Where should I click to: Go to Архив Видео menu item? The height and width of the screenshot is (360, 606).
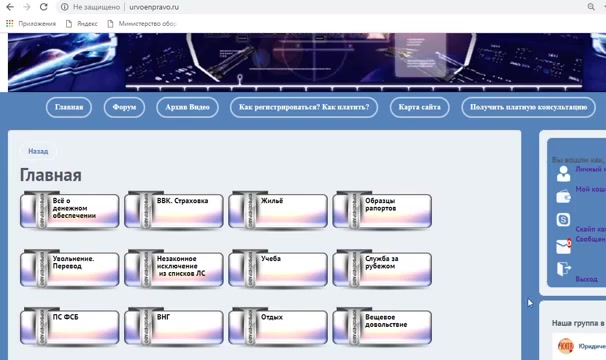pos(187,107)
